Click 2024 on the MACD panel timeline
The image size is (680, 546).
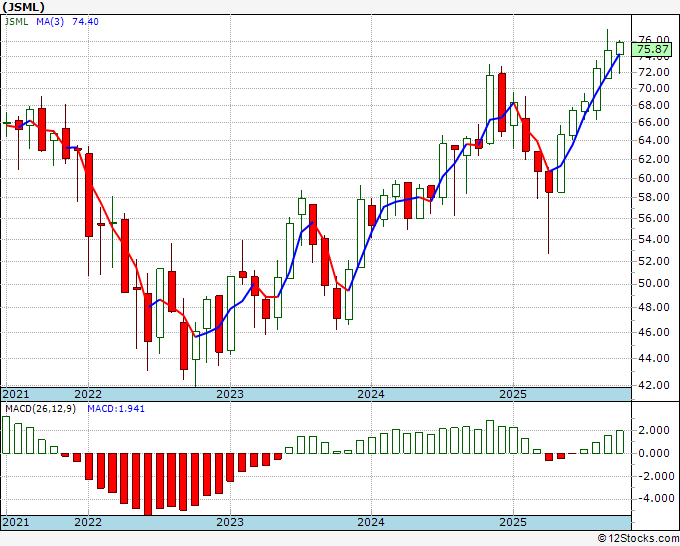pos(371,522)
